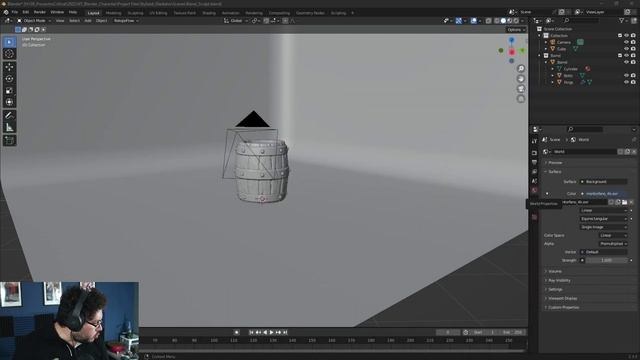
Task: Open the File menu
Action: click(x=15, y=12)
